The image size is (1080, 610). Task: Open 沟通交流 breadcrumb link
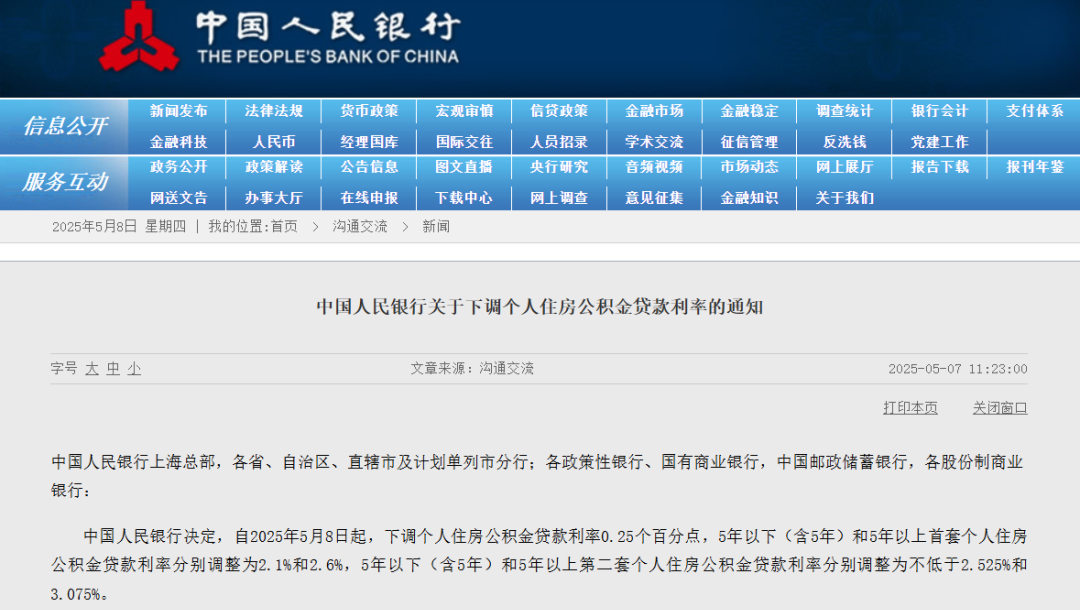click(360, 227)
